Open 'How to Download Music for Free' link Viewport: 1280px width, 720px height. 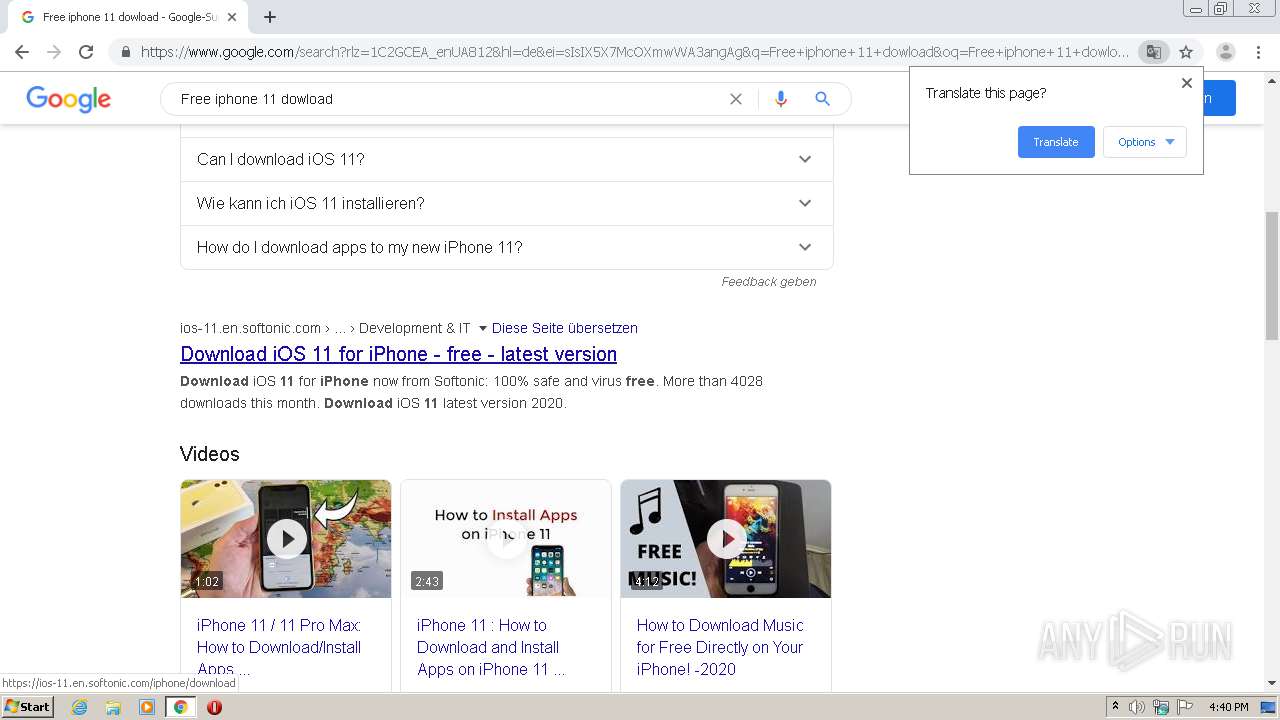click(x=720, y=647)
